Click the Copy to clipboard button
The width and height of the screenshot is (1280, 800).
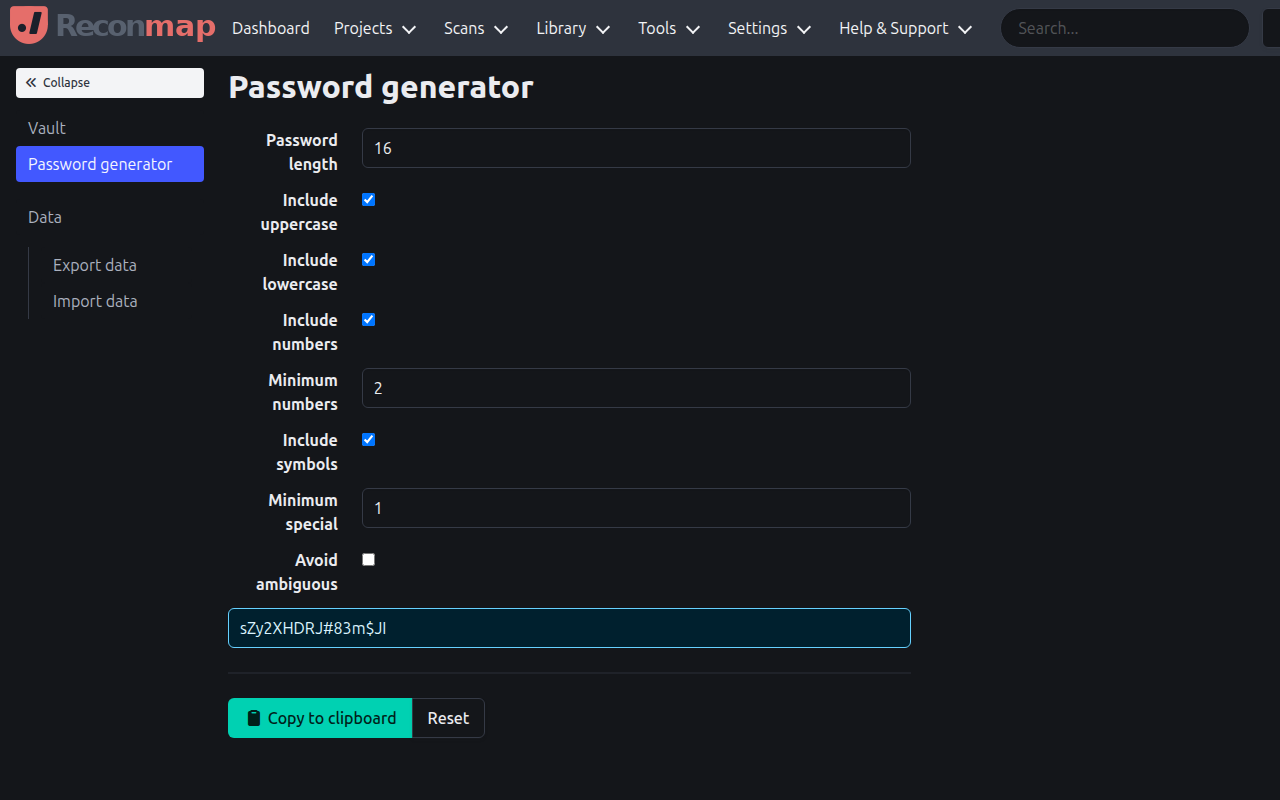point(320,718)
